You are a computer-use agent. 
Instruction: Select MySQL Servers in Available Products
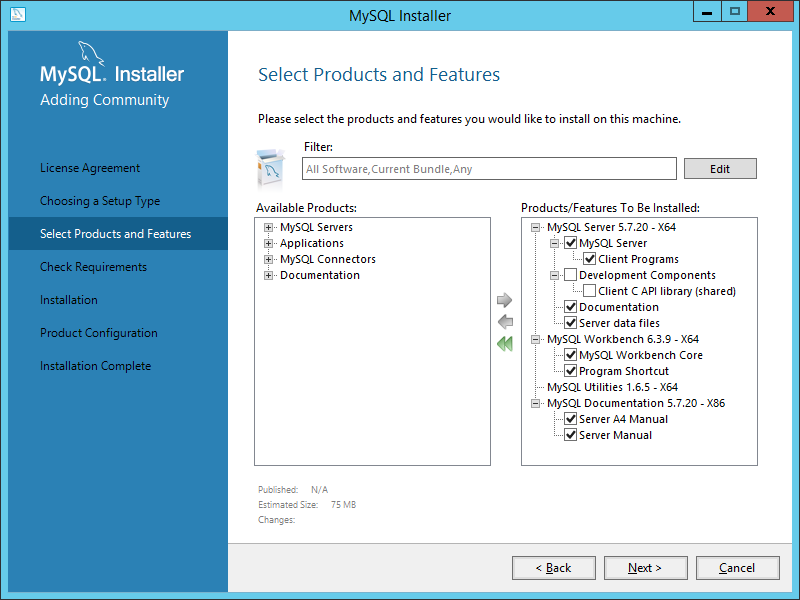(316, 228)
